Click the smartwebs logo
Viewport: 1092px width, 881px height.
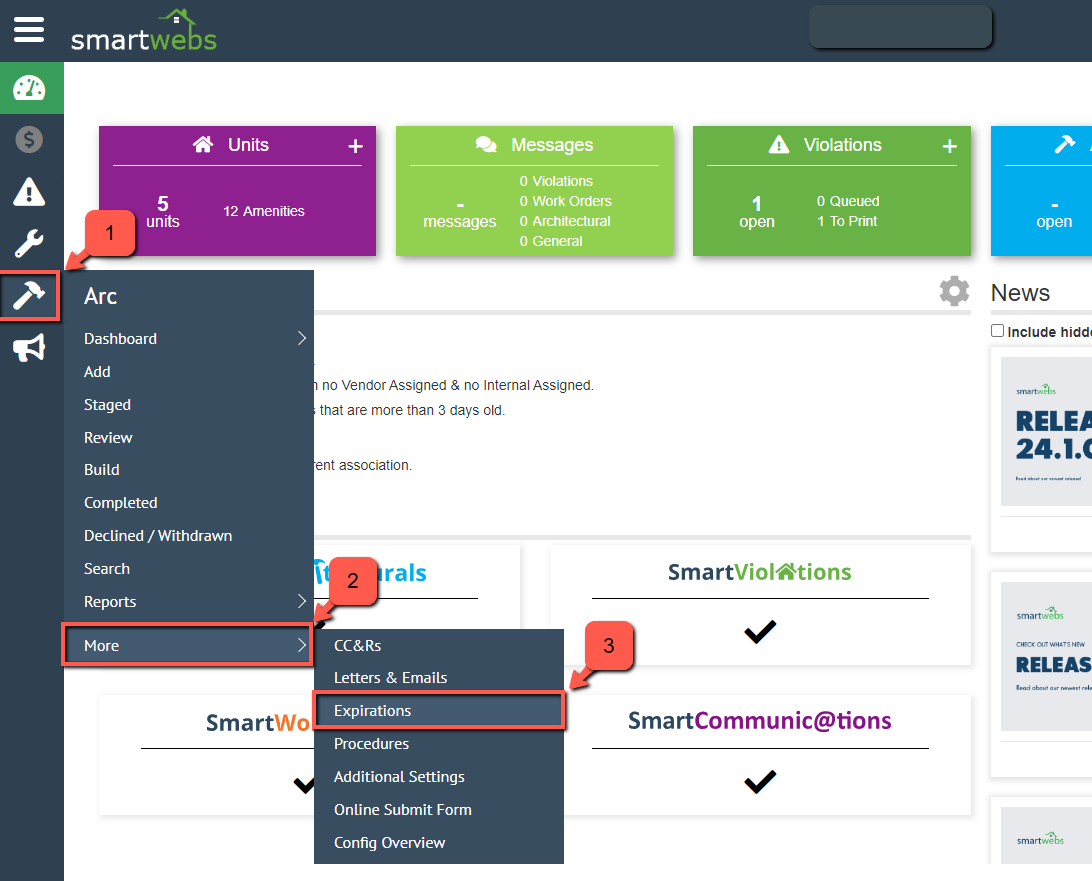pyautogui.click(x=143, y=31)
